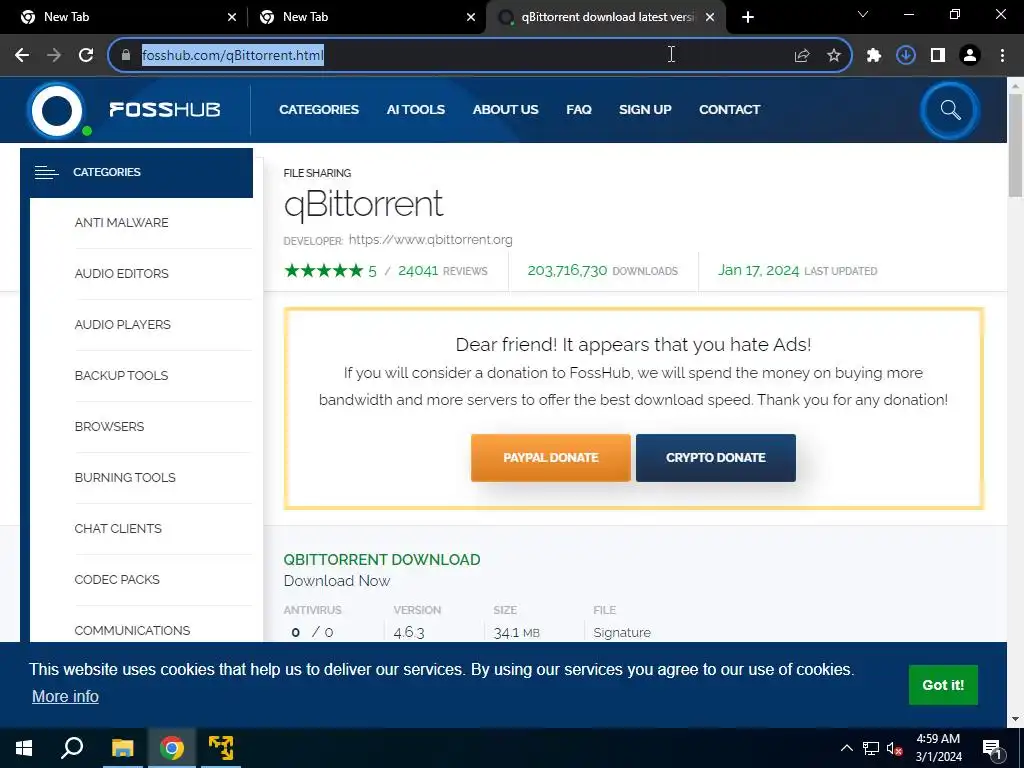Open the qbittorrent.org developer link
This screenshot has height=768, width=1024.
[430, 240]
